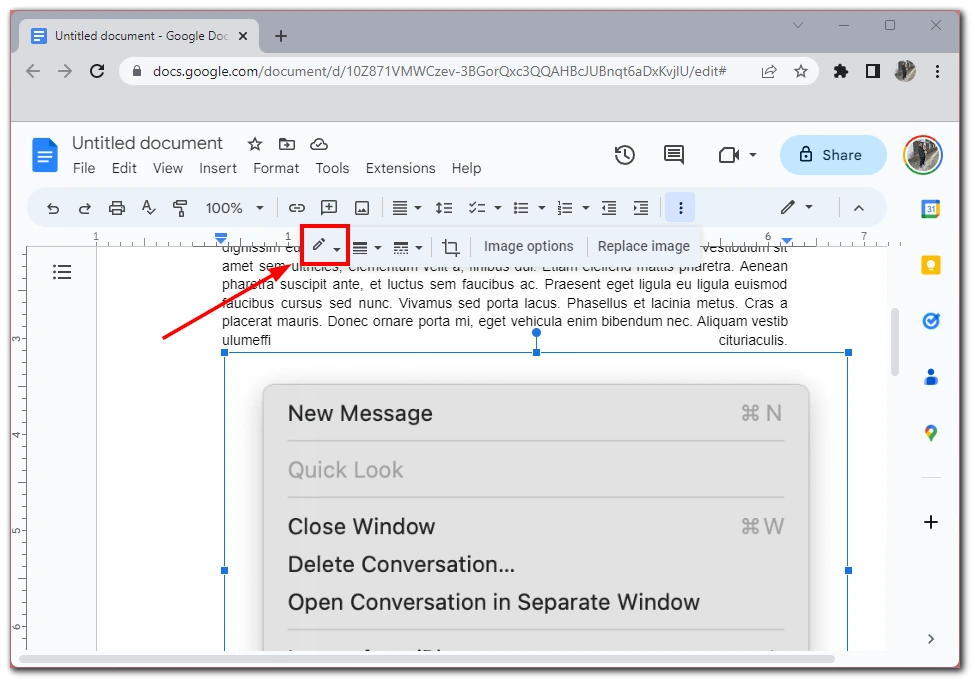This screenshot has width=978, height=686.
Task: Open version history clock icon
Action: point(625,155)
